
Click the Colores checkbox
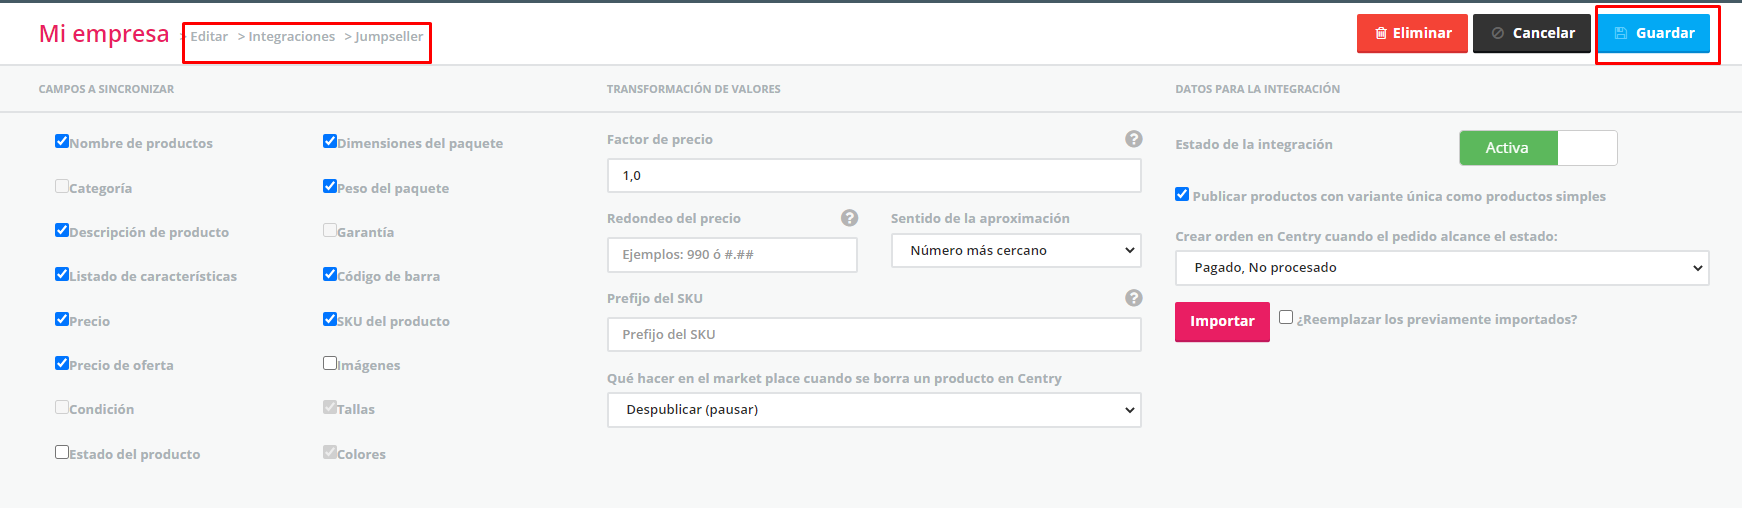click(x=330, y=452)
